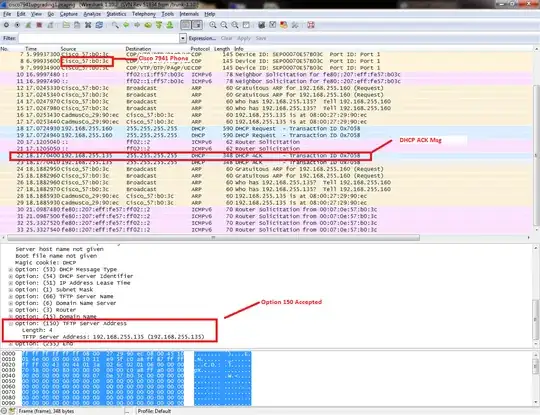This screenshot has height=415, width=540.
Task: Open the preferences icon in toolbar
Action: [295, 25]
